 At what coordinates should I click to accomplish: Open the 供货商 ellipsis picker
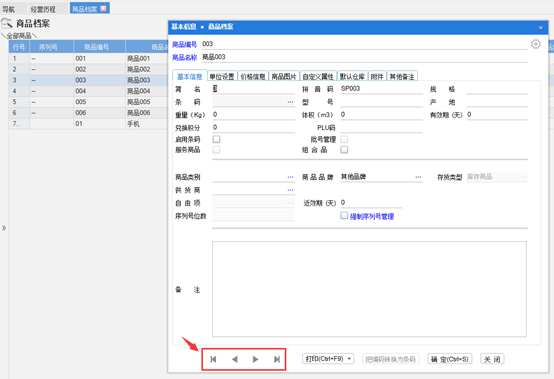[x=290, y=190]
